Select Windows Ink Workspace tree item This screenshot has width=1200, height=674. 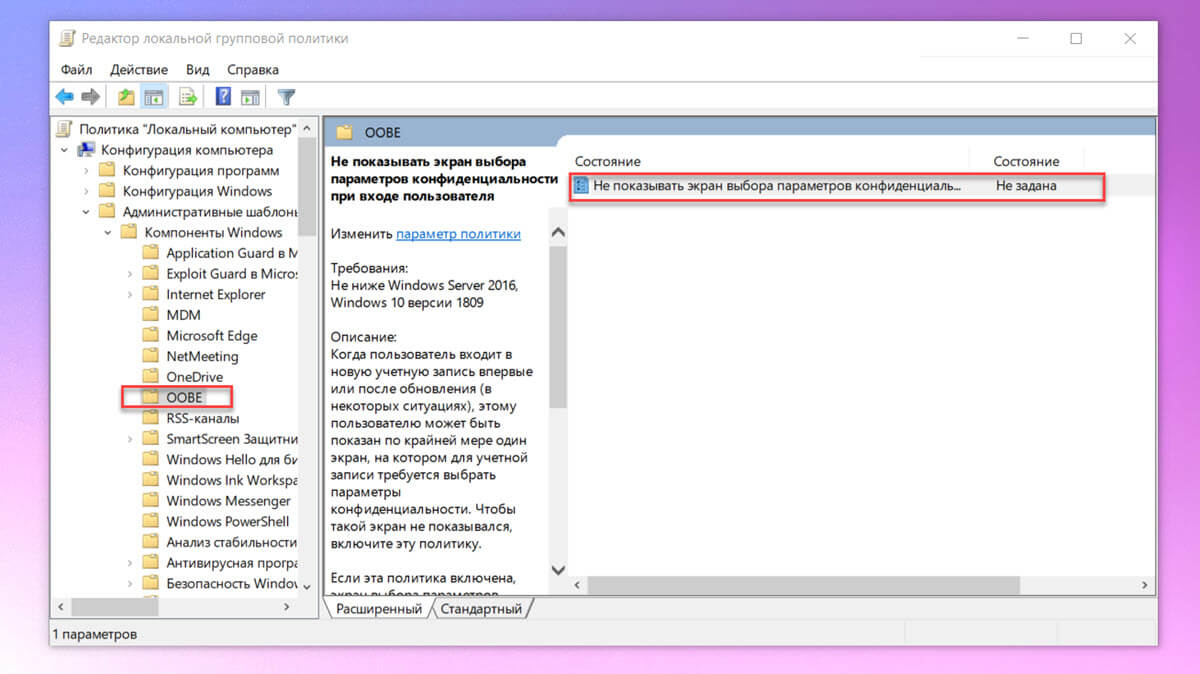click(x=232, y=480)
